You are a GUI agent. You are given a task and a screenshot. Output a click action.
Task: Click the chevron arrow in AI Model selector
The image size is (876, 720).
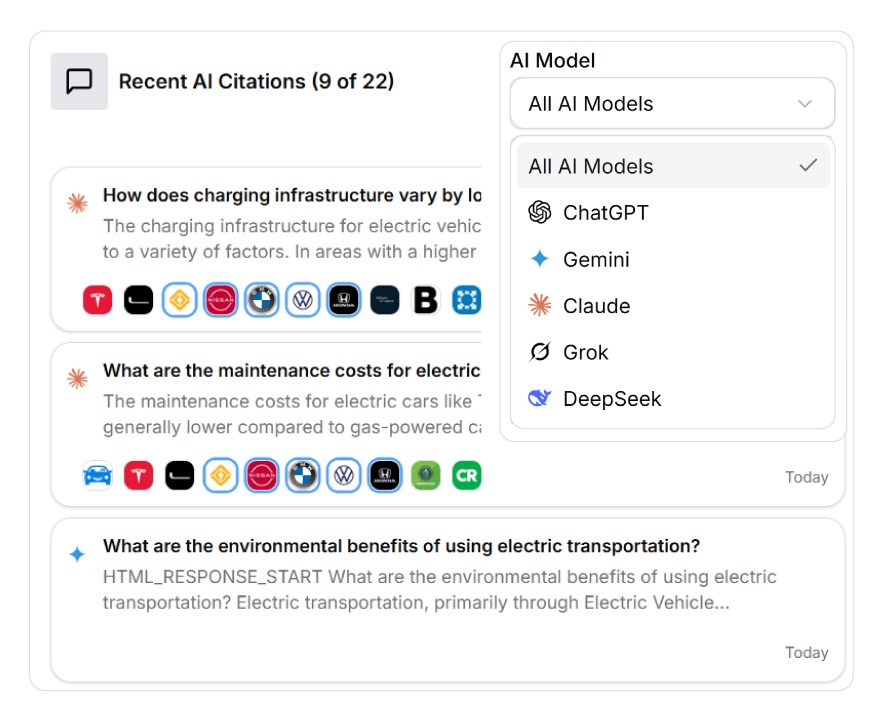click(x=805, y=104)
